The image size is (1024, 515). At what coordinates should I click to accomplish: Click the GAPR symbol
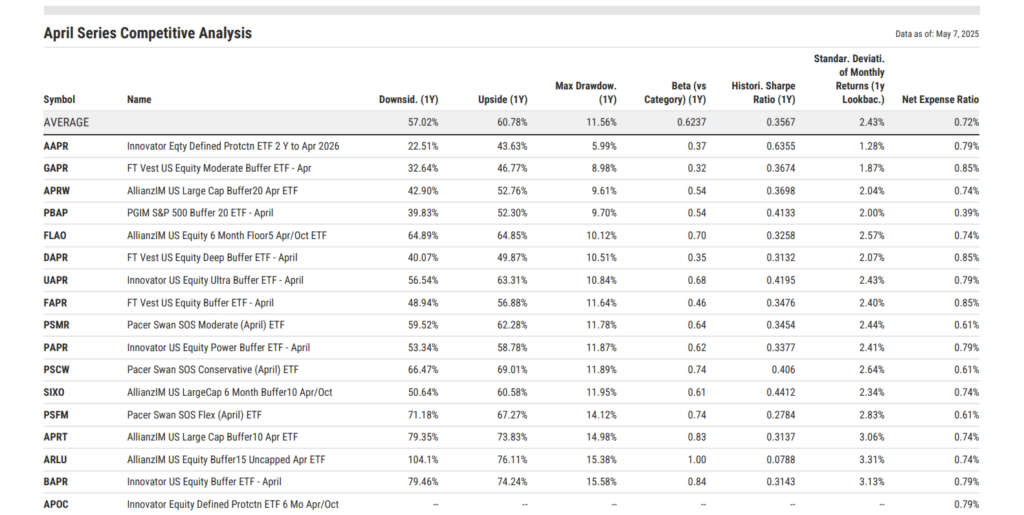56,168
